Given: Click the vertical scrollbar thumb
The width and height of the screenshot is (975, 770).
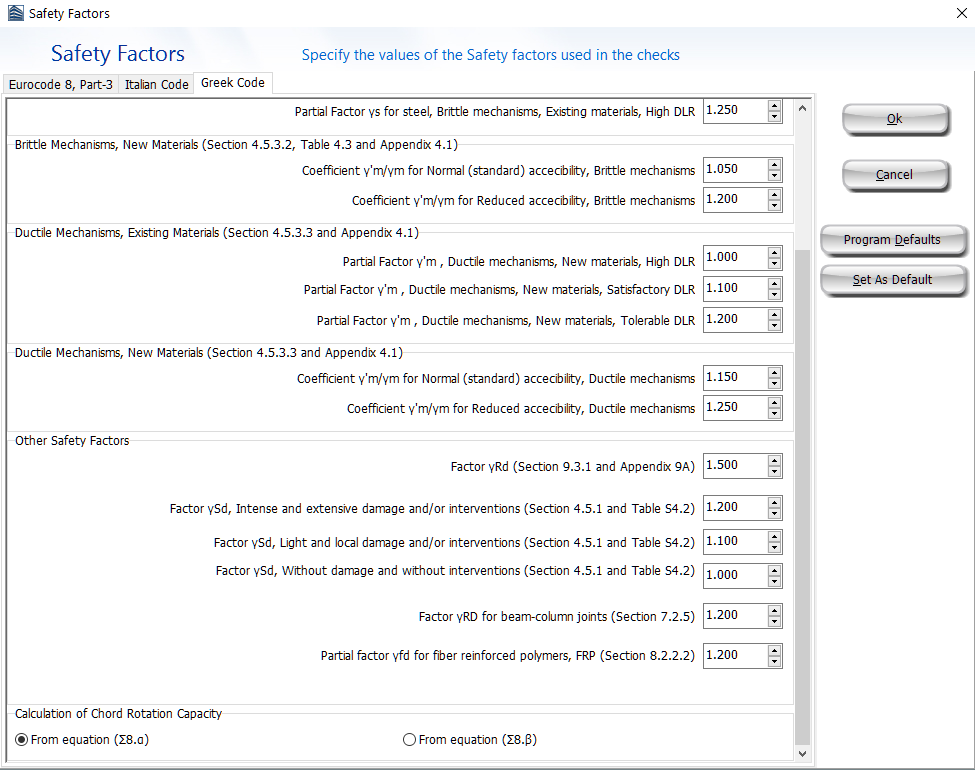Looking at the screenshot, I should coord(802,500).
